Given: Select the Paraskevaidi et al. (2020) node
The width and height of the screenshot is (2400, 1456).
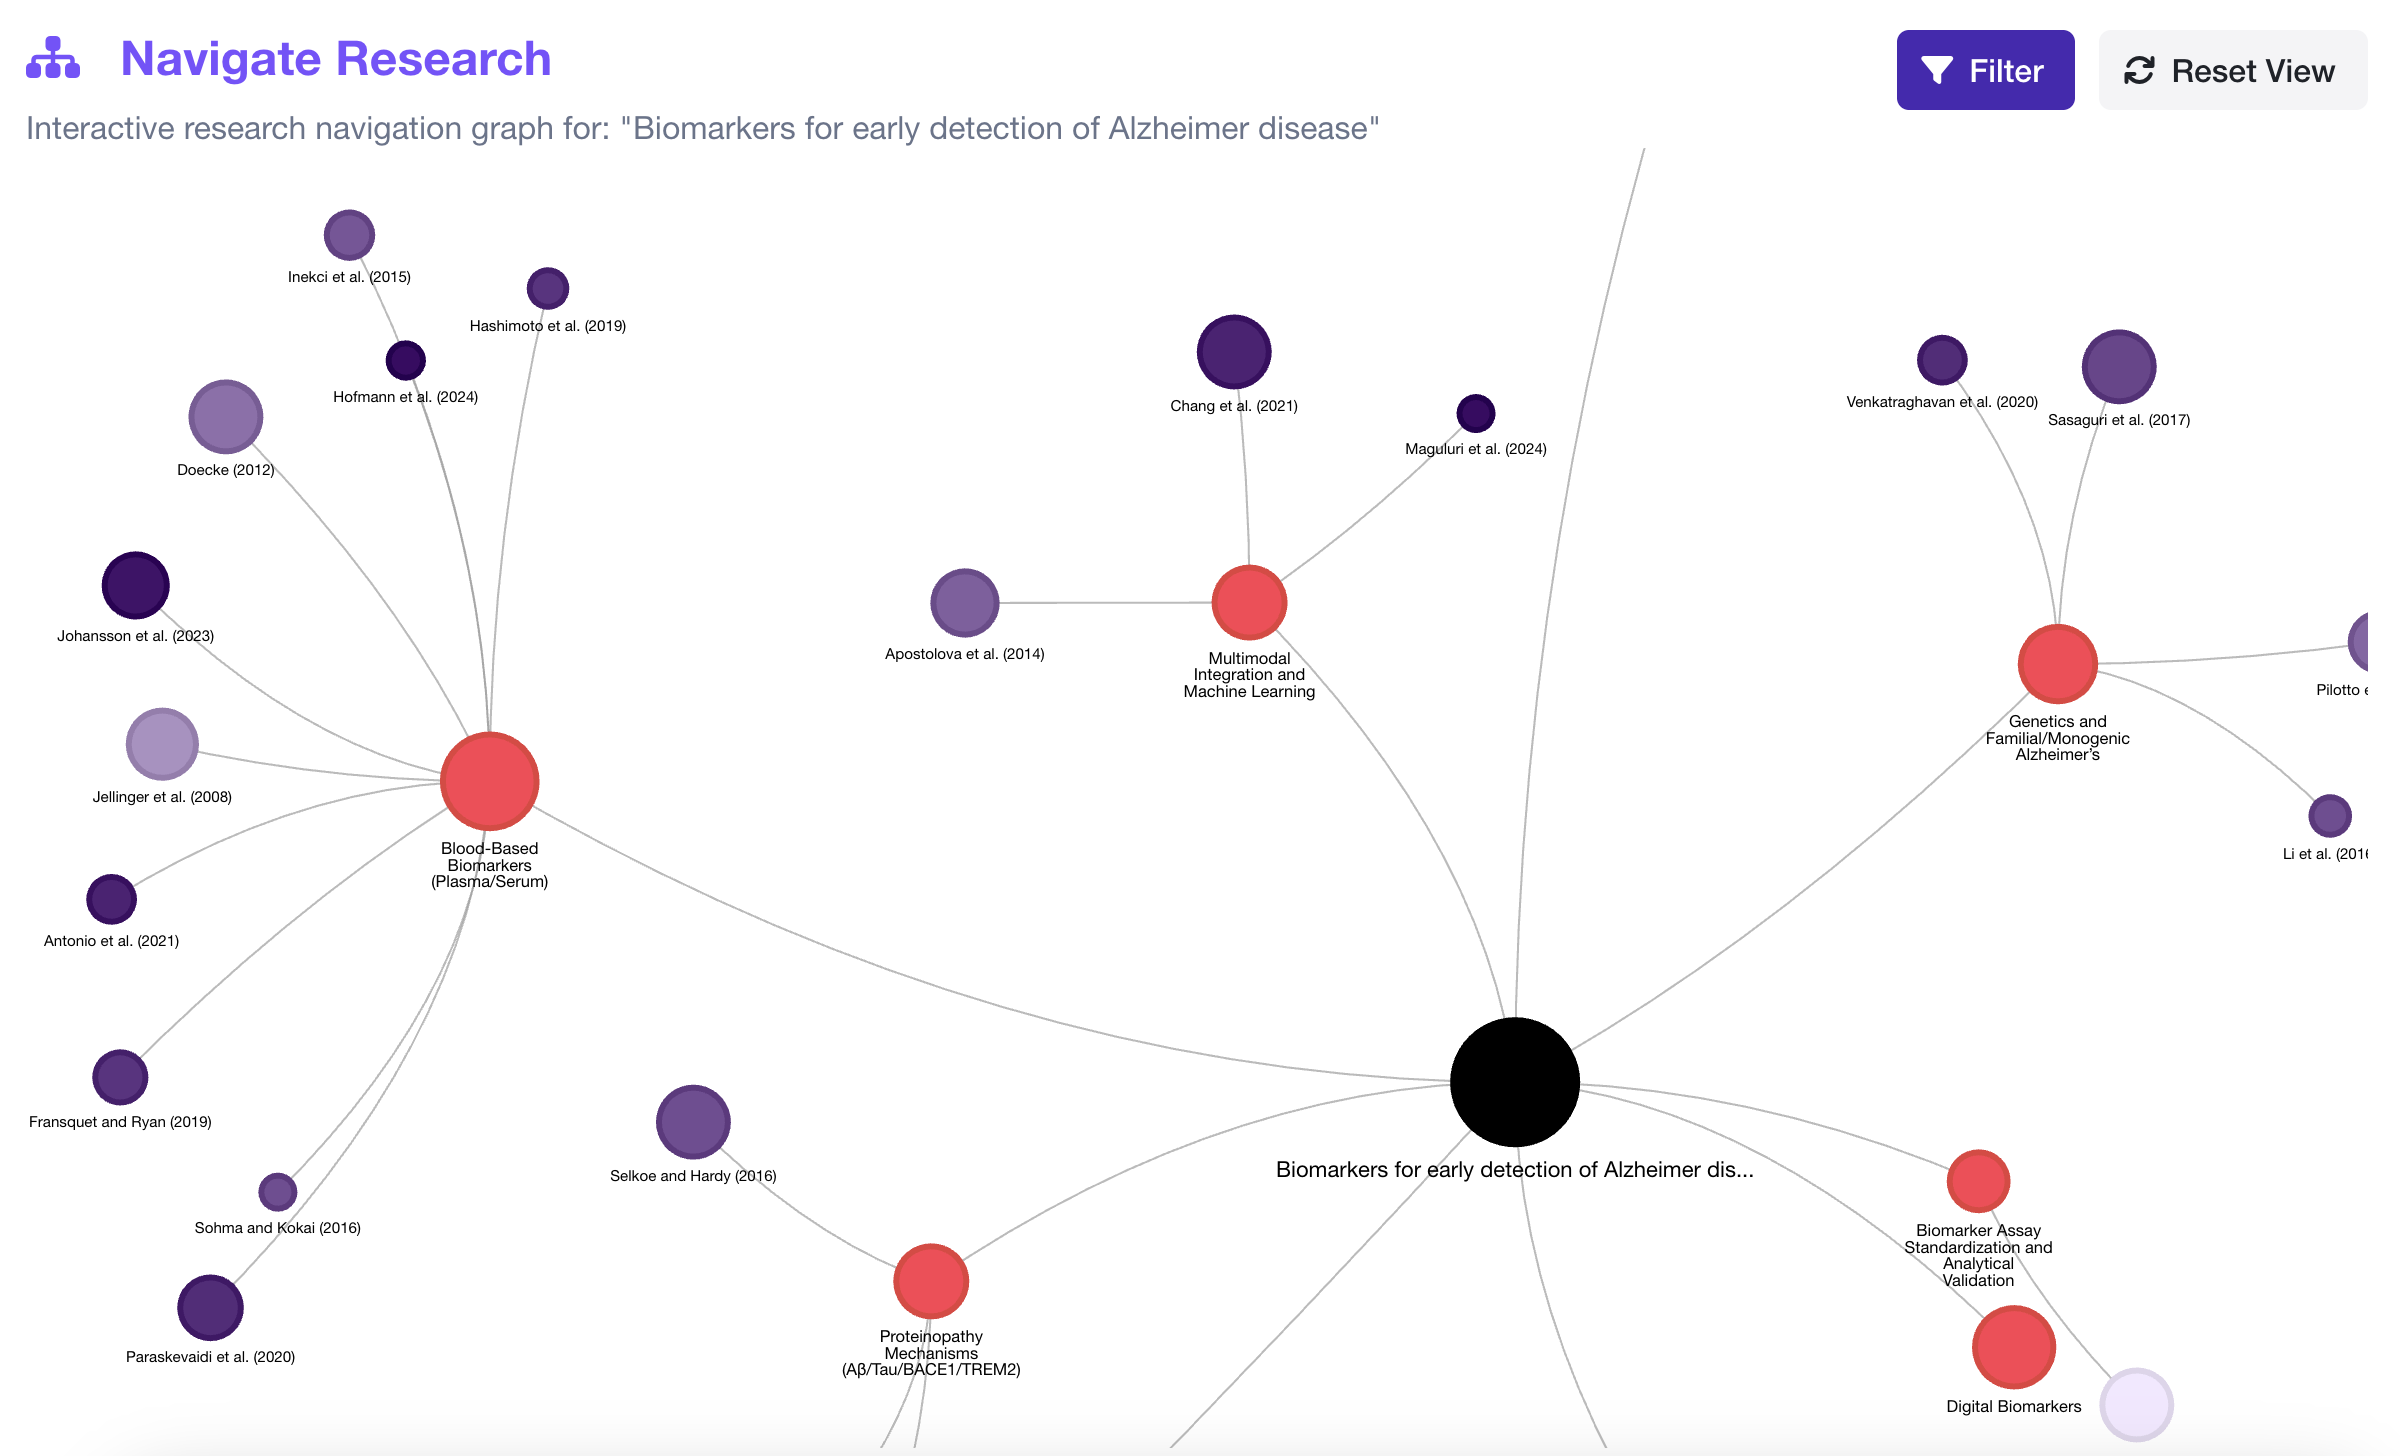Looking at the screenshot, I should click(210, 1307).
